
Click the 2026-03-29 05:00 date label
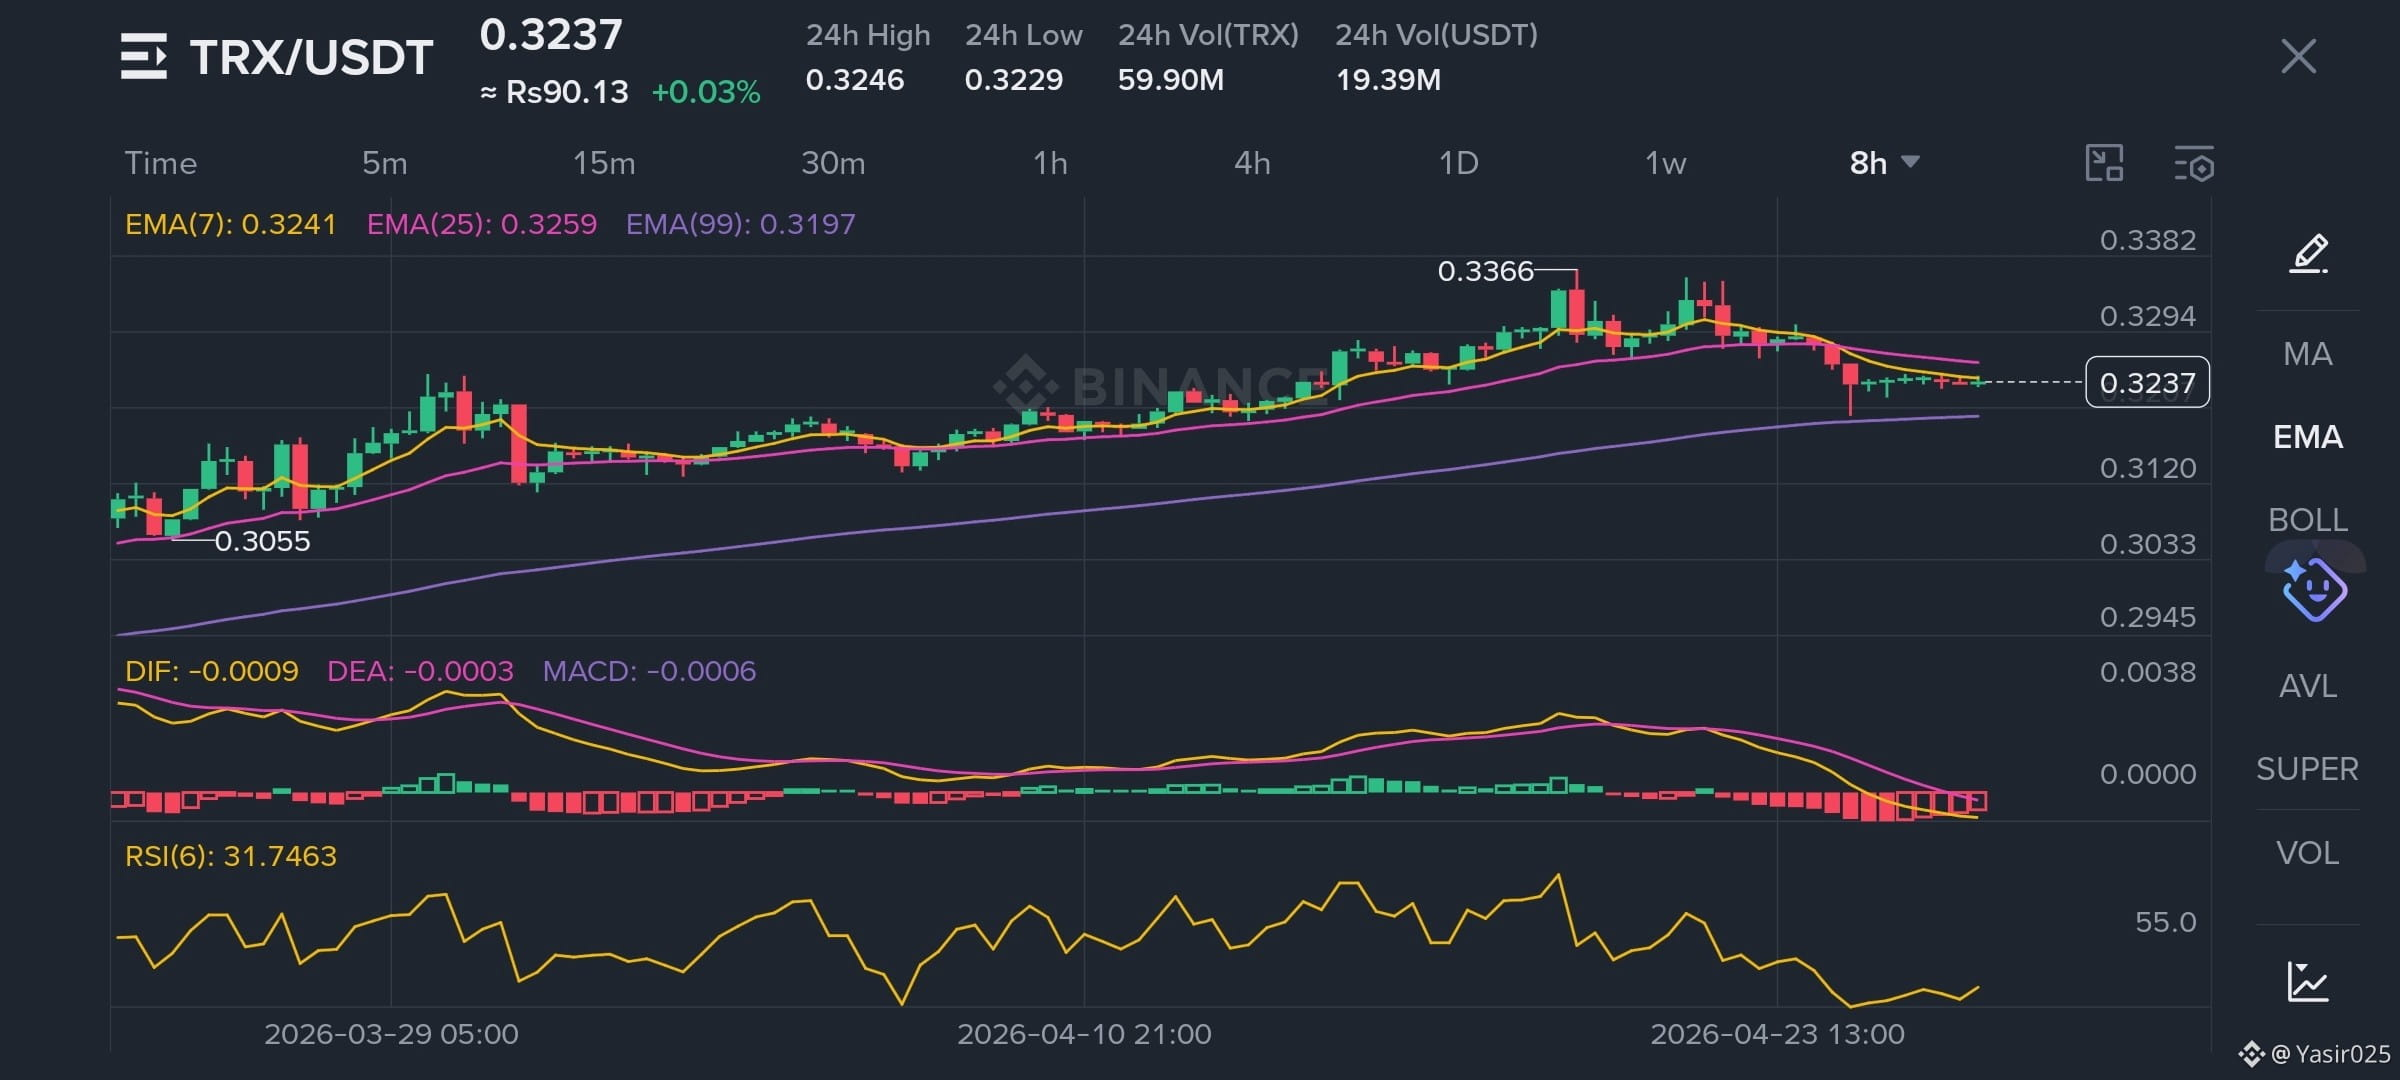[391, 1034]
